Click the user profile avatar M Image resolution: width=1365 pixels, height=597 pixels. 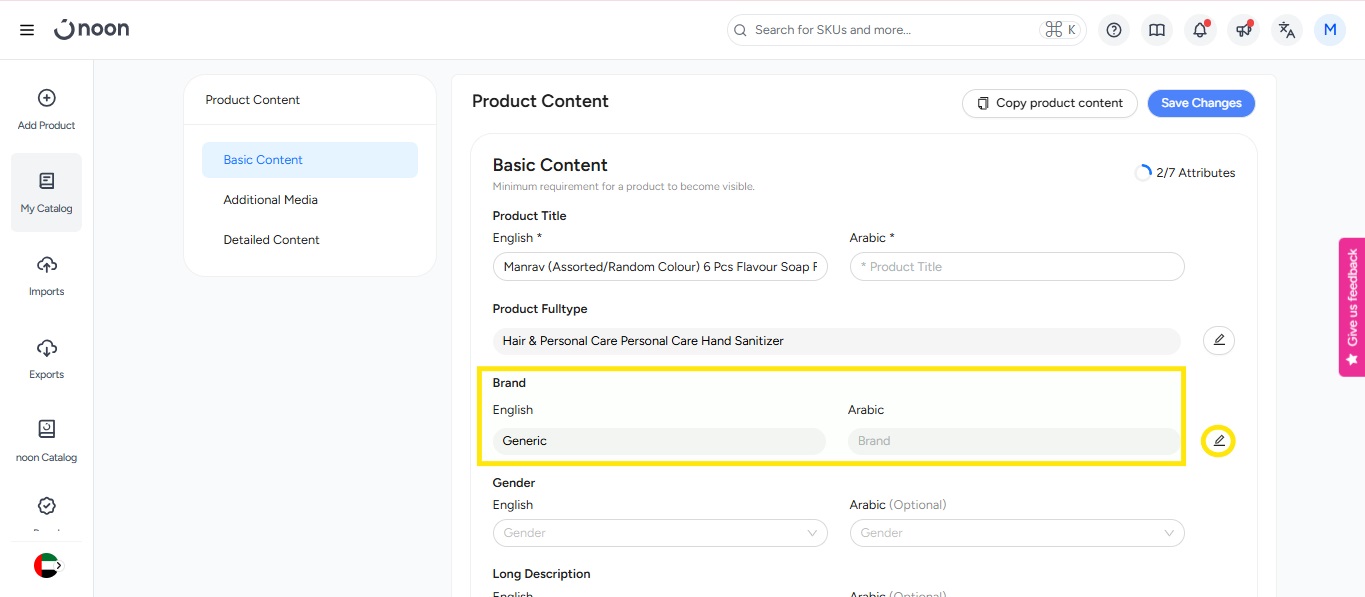(x=1329, y=30)
